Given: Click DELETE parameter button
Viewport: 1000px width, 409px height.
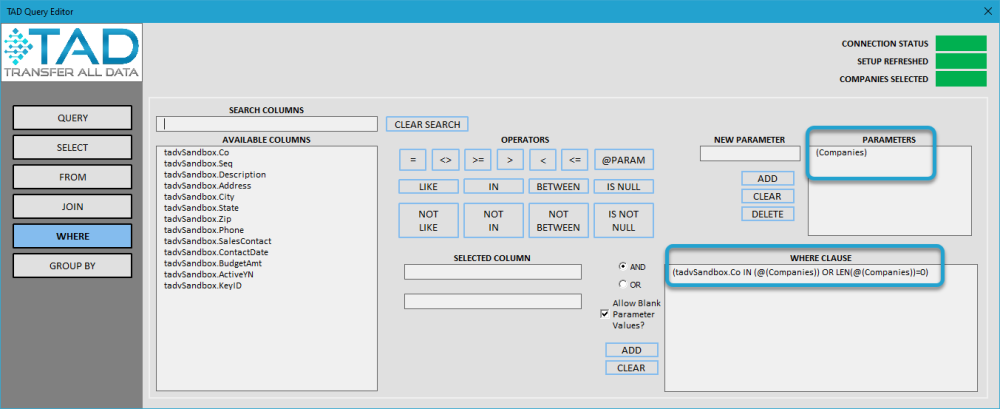Looking at the screenshot, I should [x=768, y=214].
